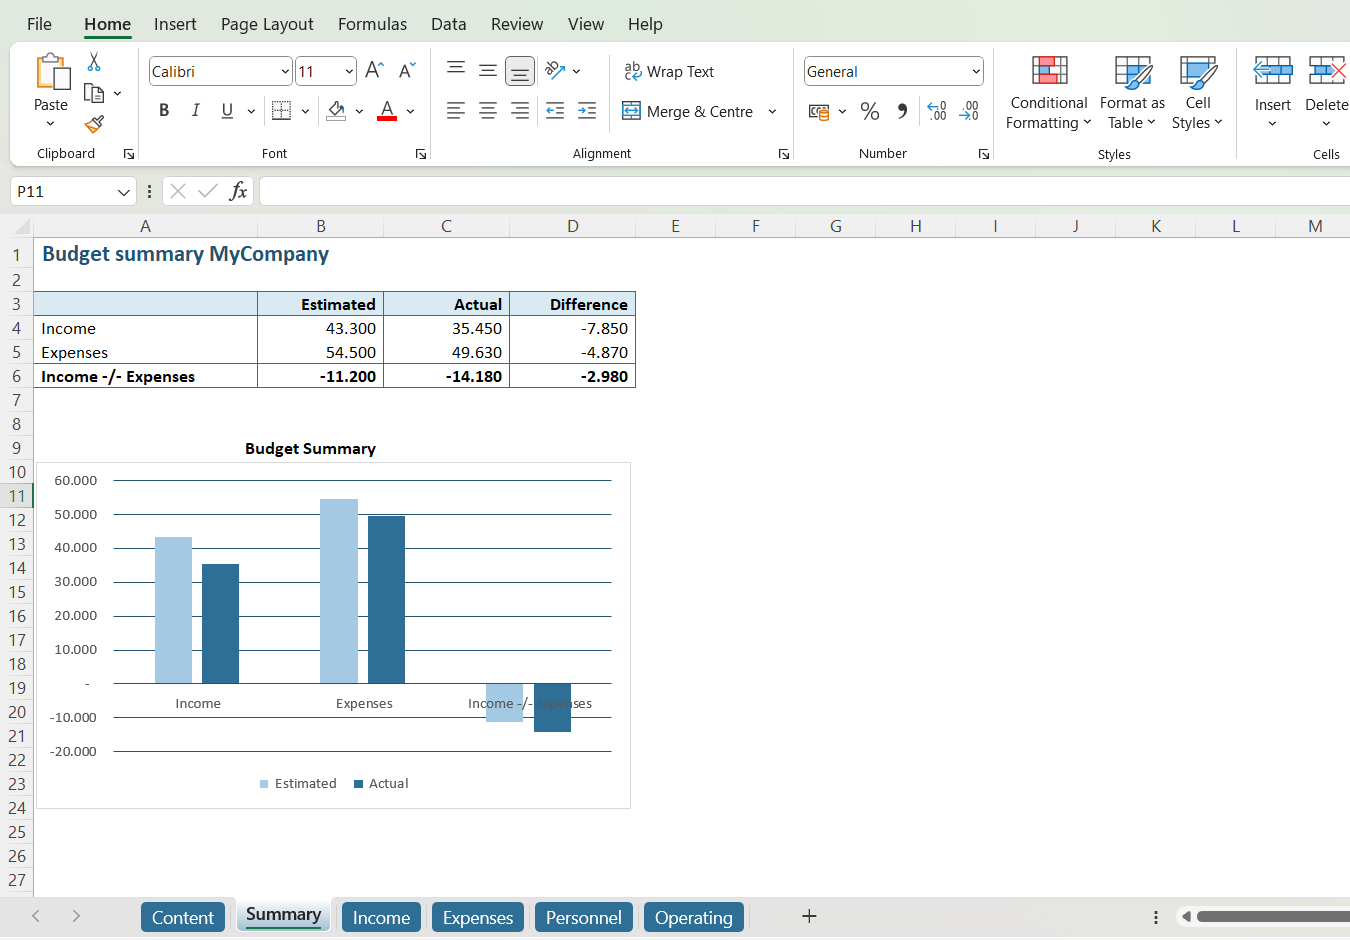The width and height of the screenshot is (1350, 940).
Task: Click the Cut scissors icon
Action: point(94,62)
